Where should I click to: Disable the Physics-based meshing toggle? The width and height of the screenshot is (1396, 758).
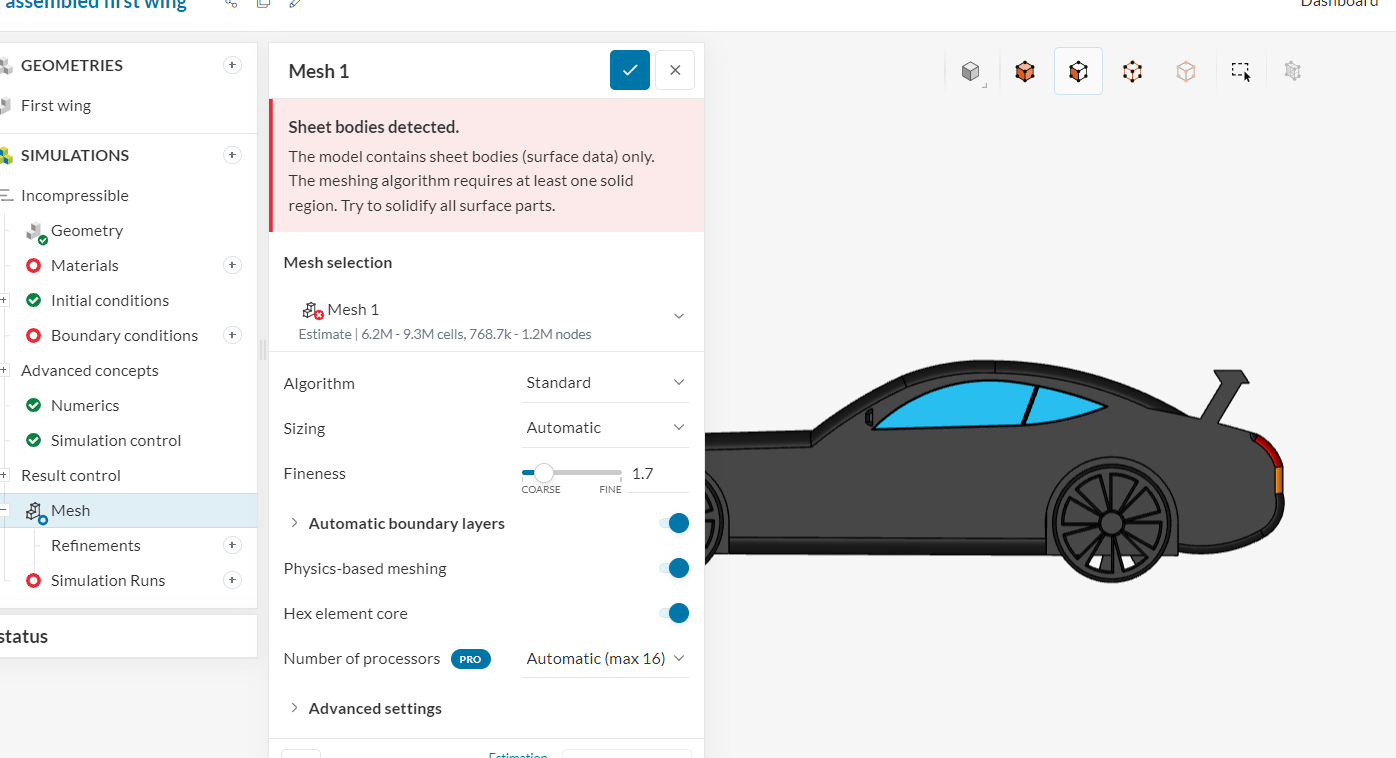pos(678,568)
